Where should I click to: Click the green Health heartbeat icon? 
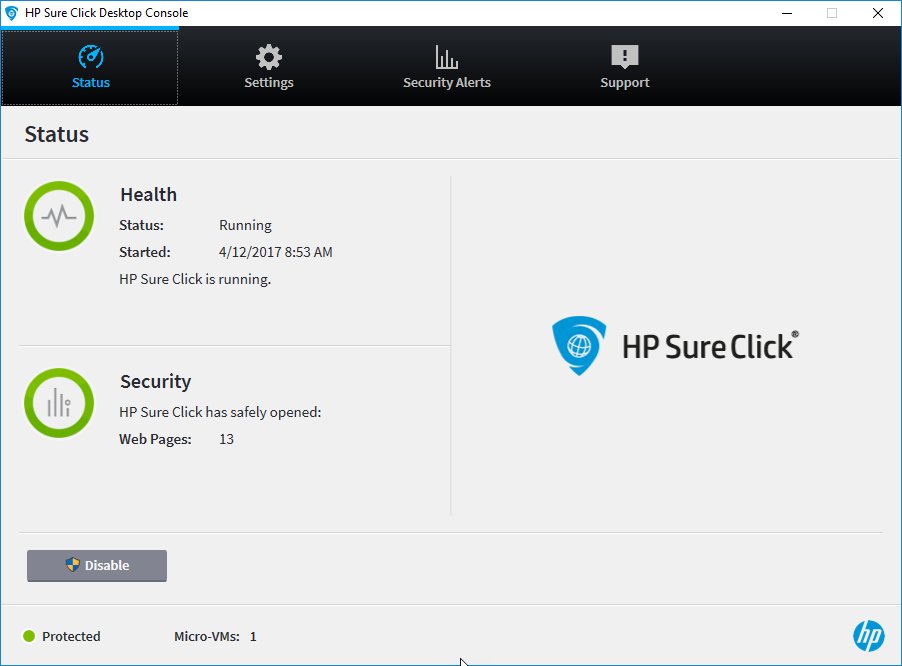point(59,216)
